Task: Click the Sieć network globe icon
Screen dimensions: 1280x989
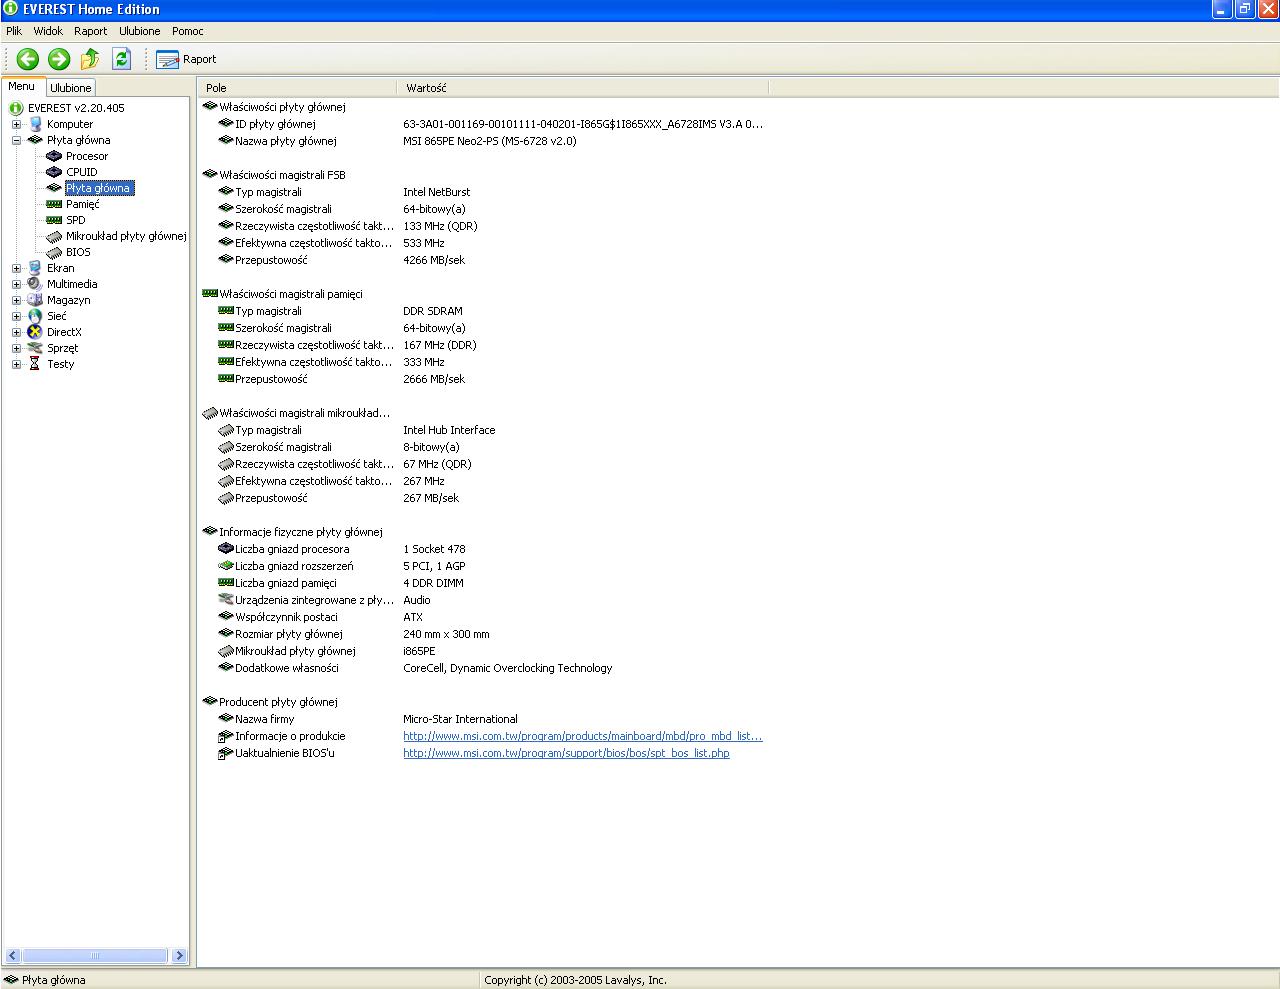Action: coord(35,316)
